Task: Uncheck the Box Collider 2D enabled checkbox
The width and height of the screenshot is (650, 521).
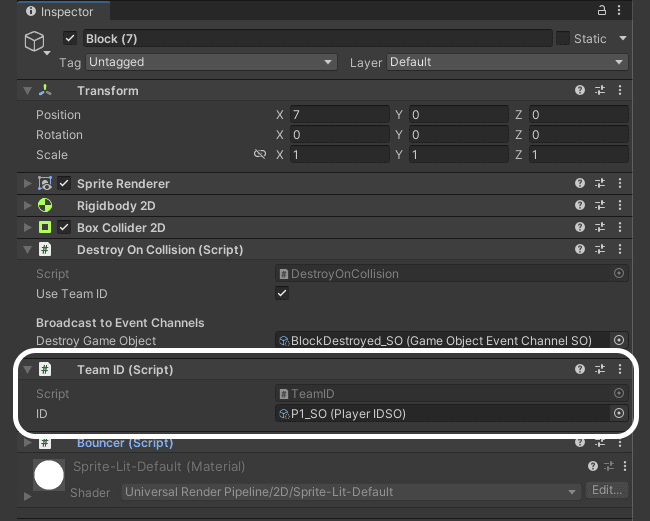Action: point(65,228)
